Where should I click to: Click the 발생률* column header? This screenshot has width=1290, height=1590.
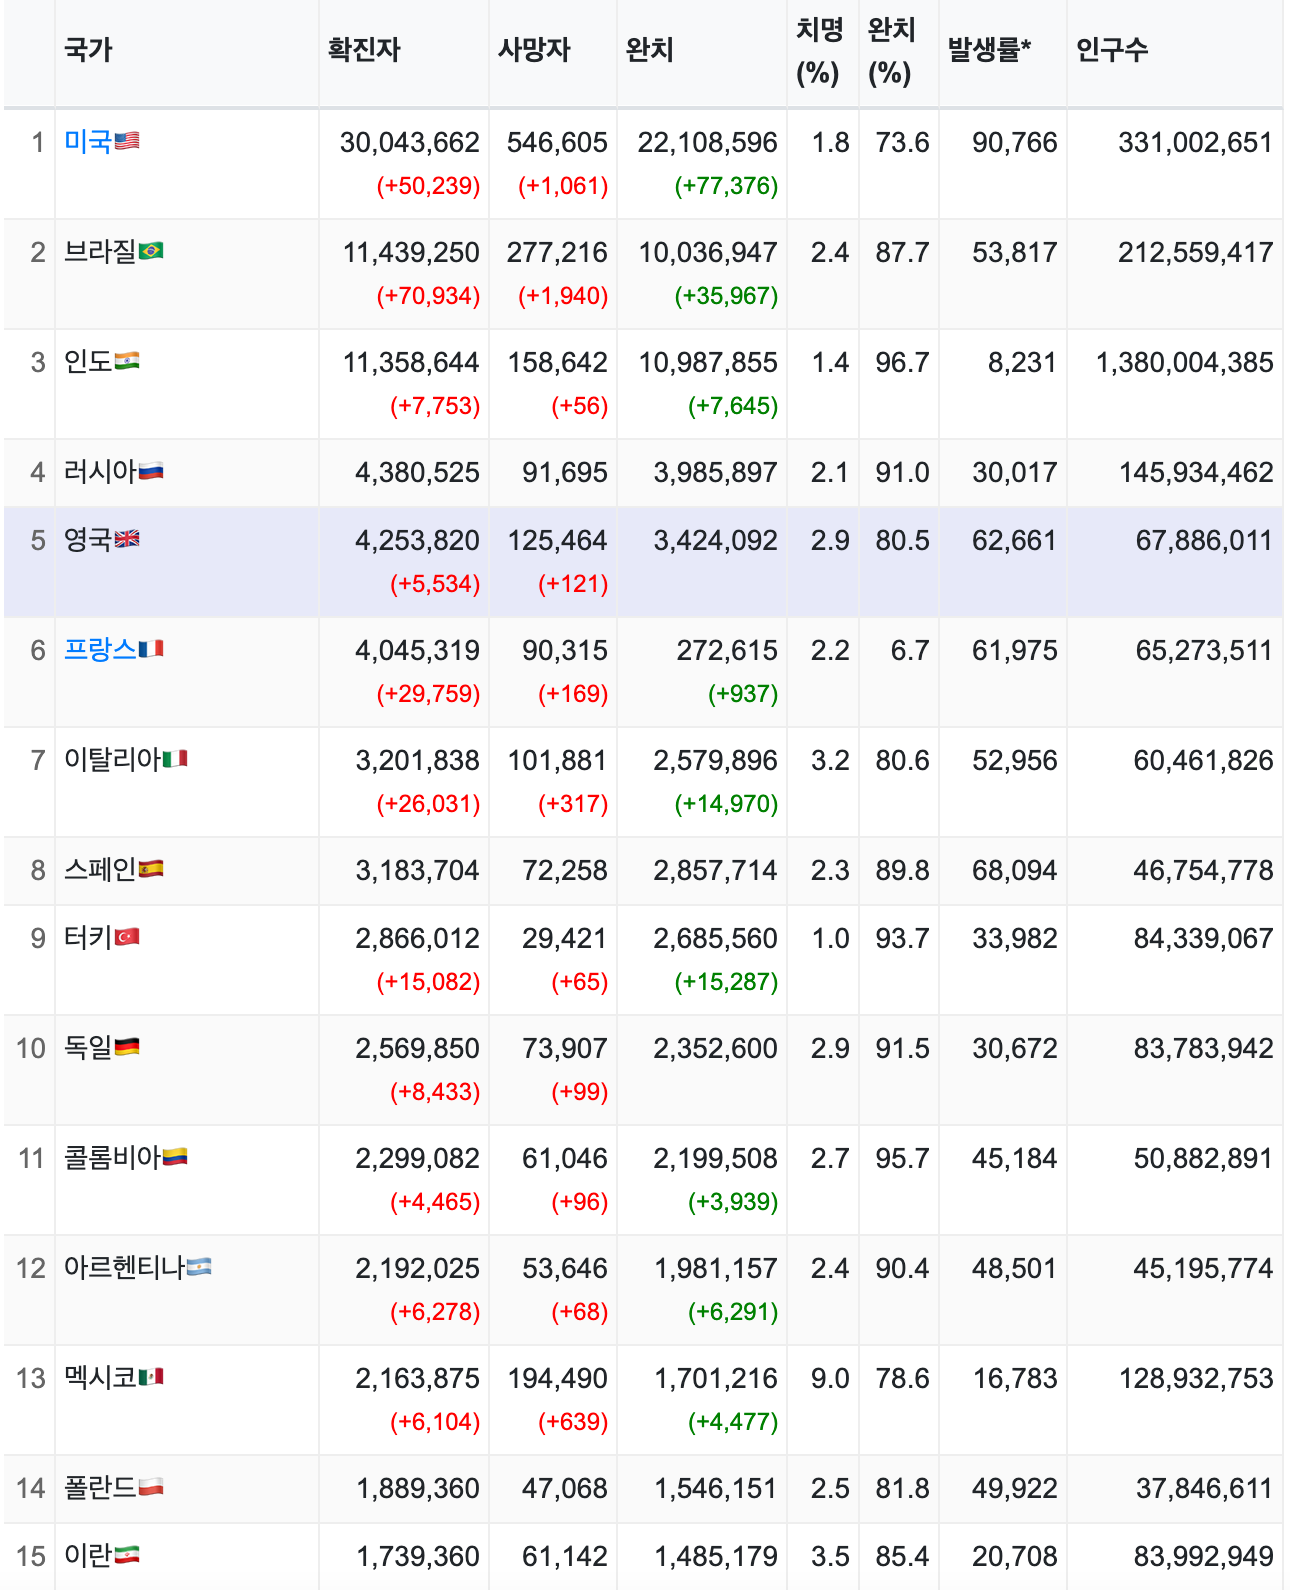point(989,49)
